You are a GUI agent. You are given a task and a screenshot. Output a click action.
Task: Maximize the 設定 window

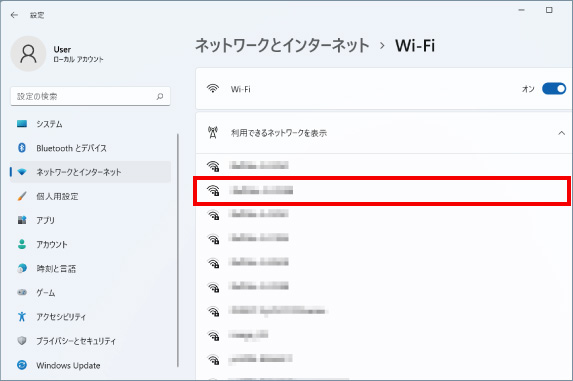(x=549, y=10)
